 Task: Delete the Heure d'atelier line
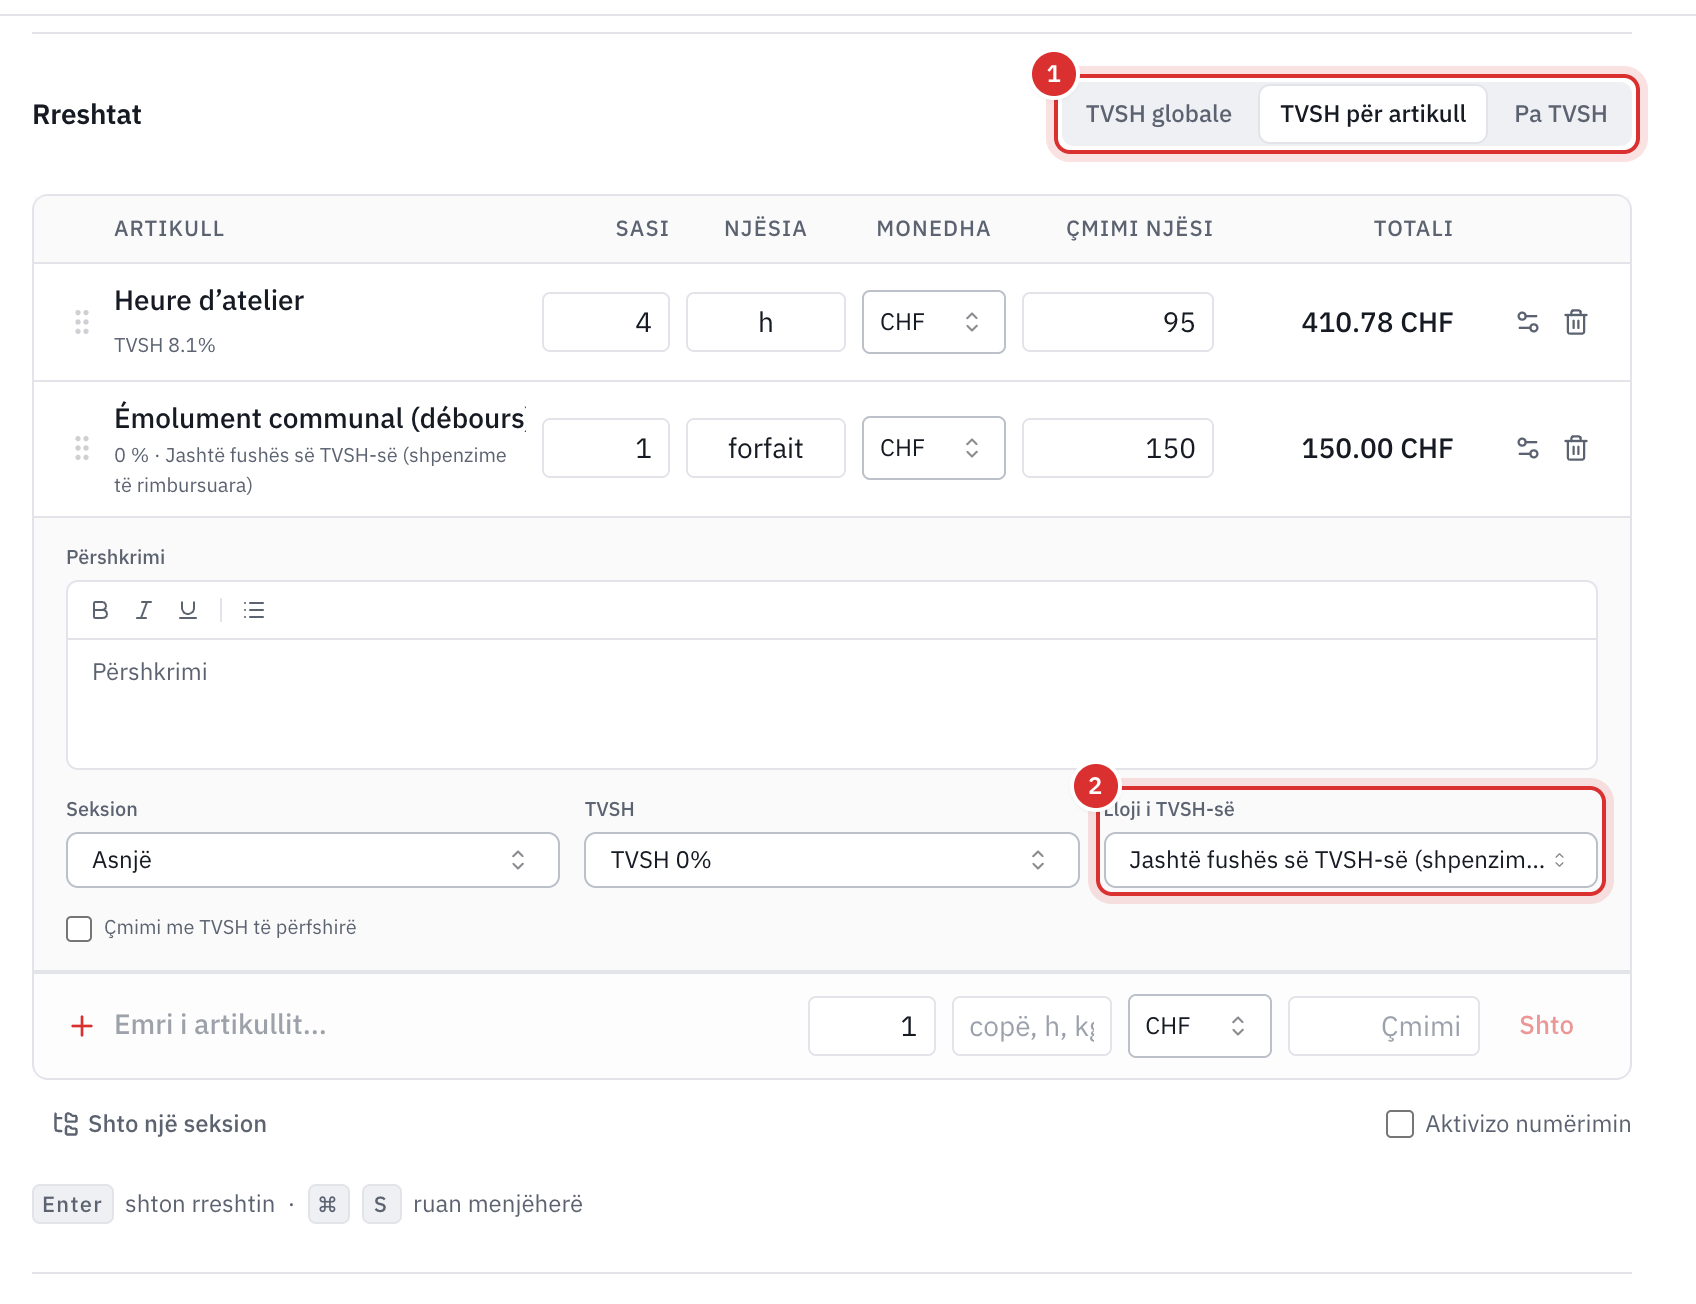[x=1576, y=322]
